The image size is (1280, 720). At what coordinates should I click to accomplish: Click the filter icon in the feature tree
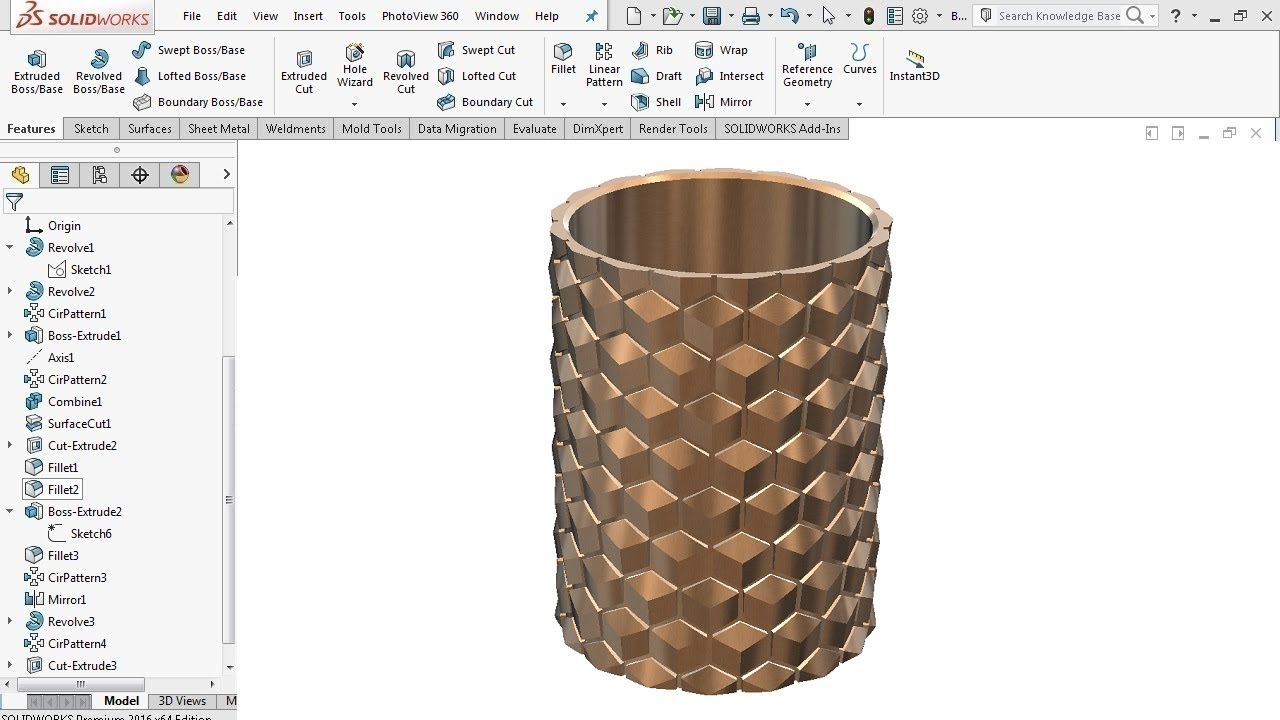pos(14,202)
